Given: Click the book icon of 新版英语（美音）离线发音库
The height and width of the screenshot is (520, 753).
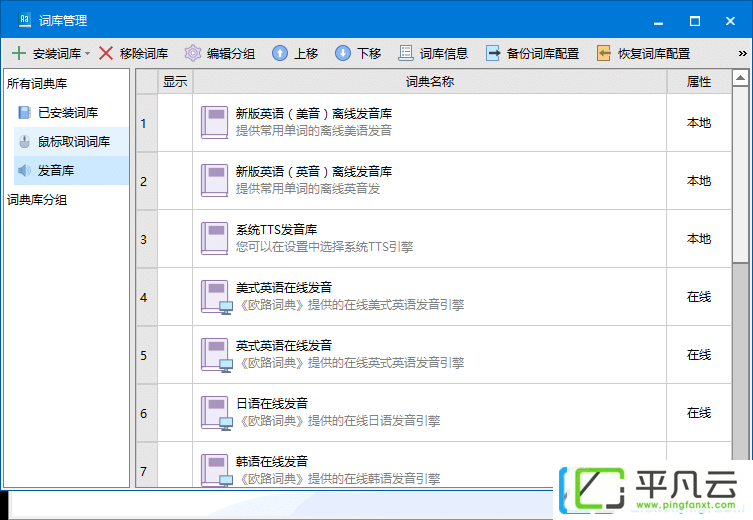Looking at the screenshot, I should (x=214, y=122).
